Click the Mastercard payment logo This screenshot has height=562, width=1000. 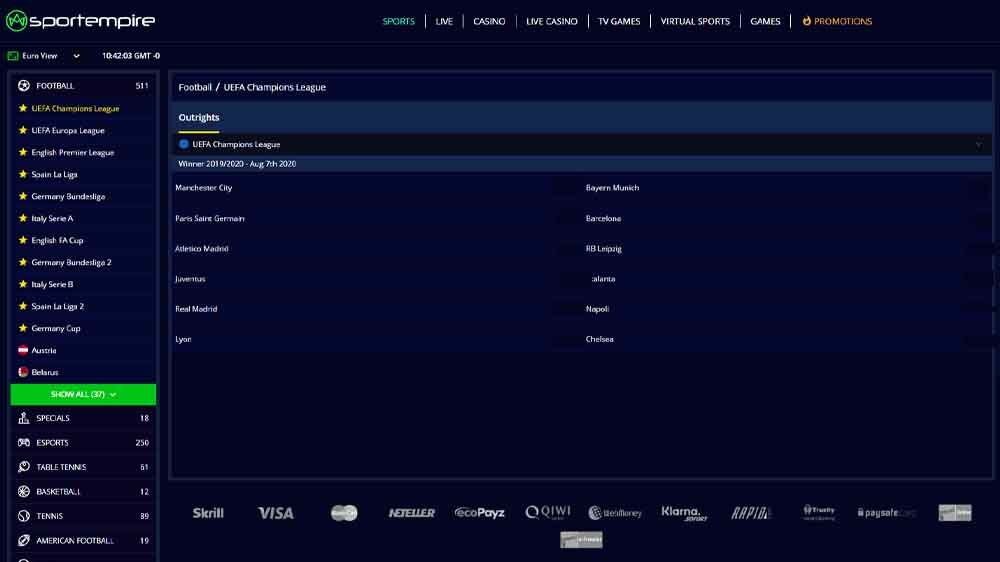[344, 513]
